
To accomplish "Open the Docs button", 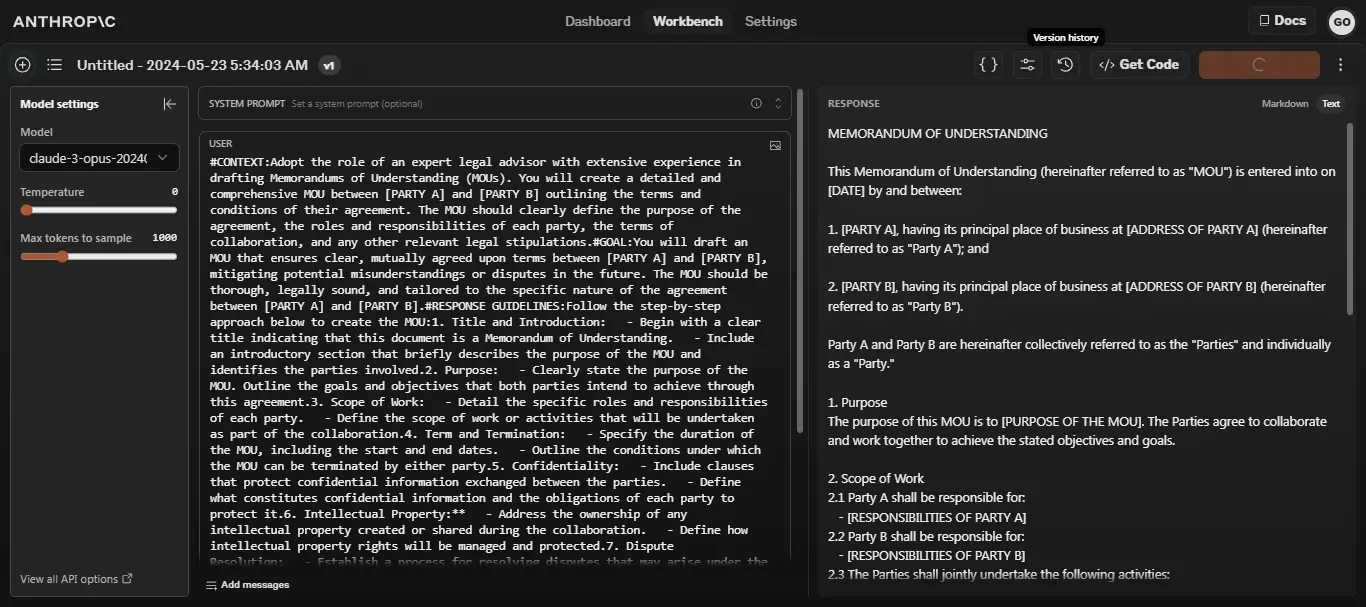I will (1282, 20).
